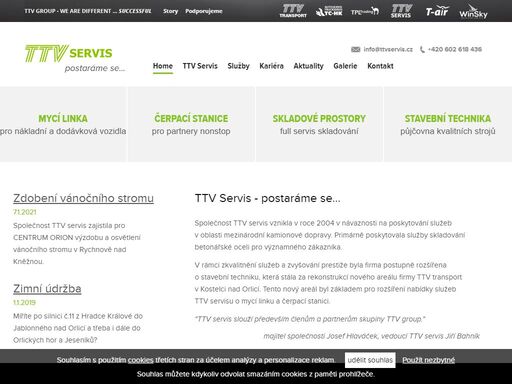Click the 1.1.2019 article date
Viewport: 512px width, 384px height.
[24, 303]
